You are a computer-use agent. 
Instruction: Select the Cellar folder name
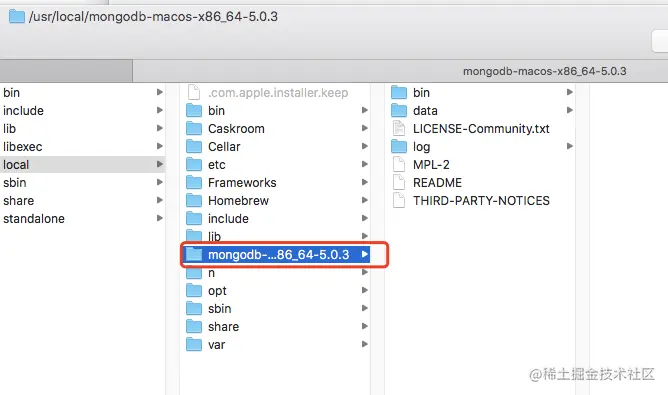tap(224, 147)
